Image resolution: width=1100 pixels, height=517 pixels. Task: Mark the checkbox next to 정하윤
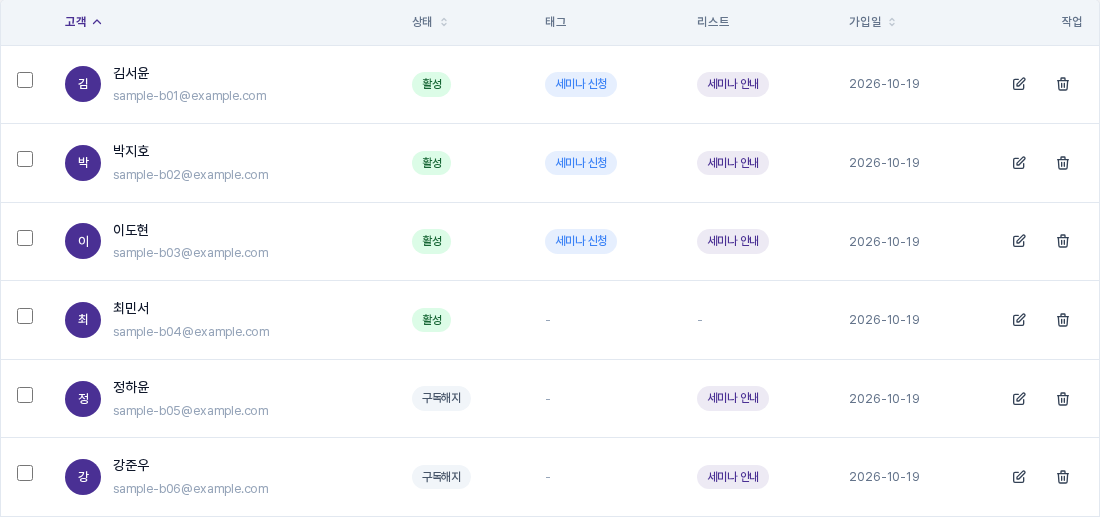[25, 395]
